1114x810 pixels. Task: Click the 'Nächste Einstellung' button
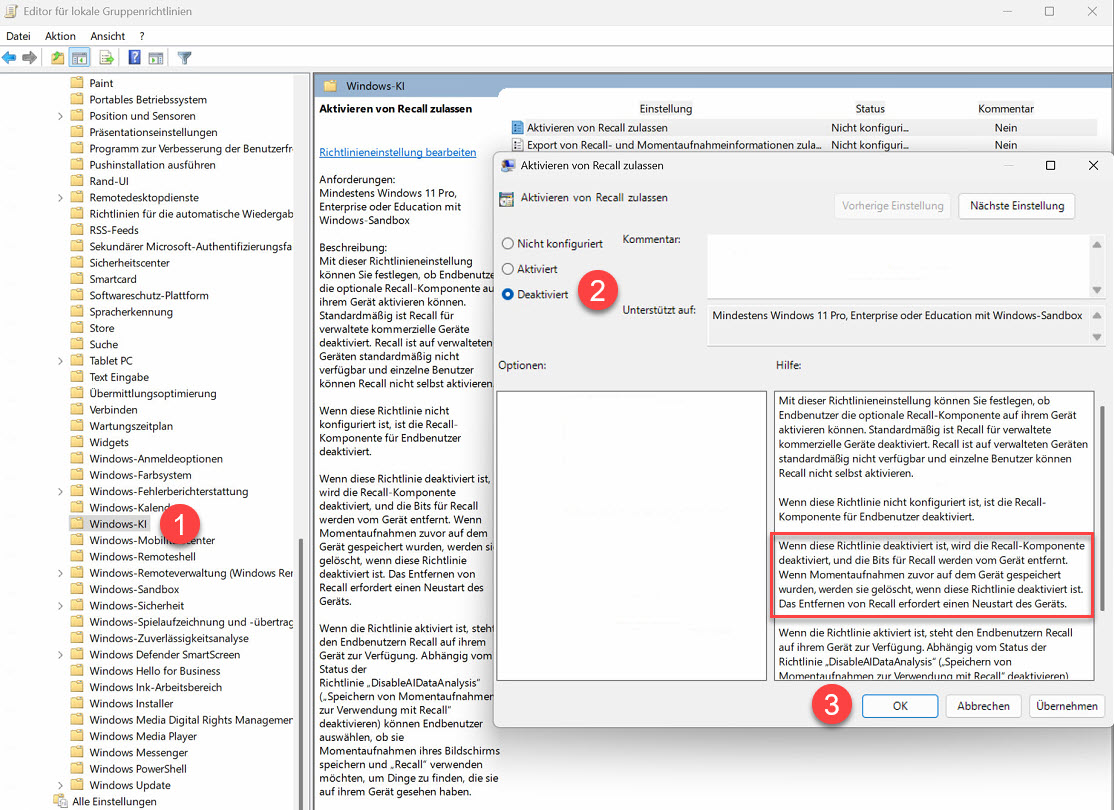coord(1017,206)
